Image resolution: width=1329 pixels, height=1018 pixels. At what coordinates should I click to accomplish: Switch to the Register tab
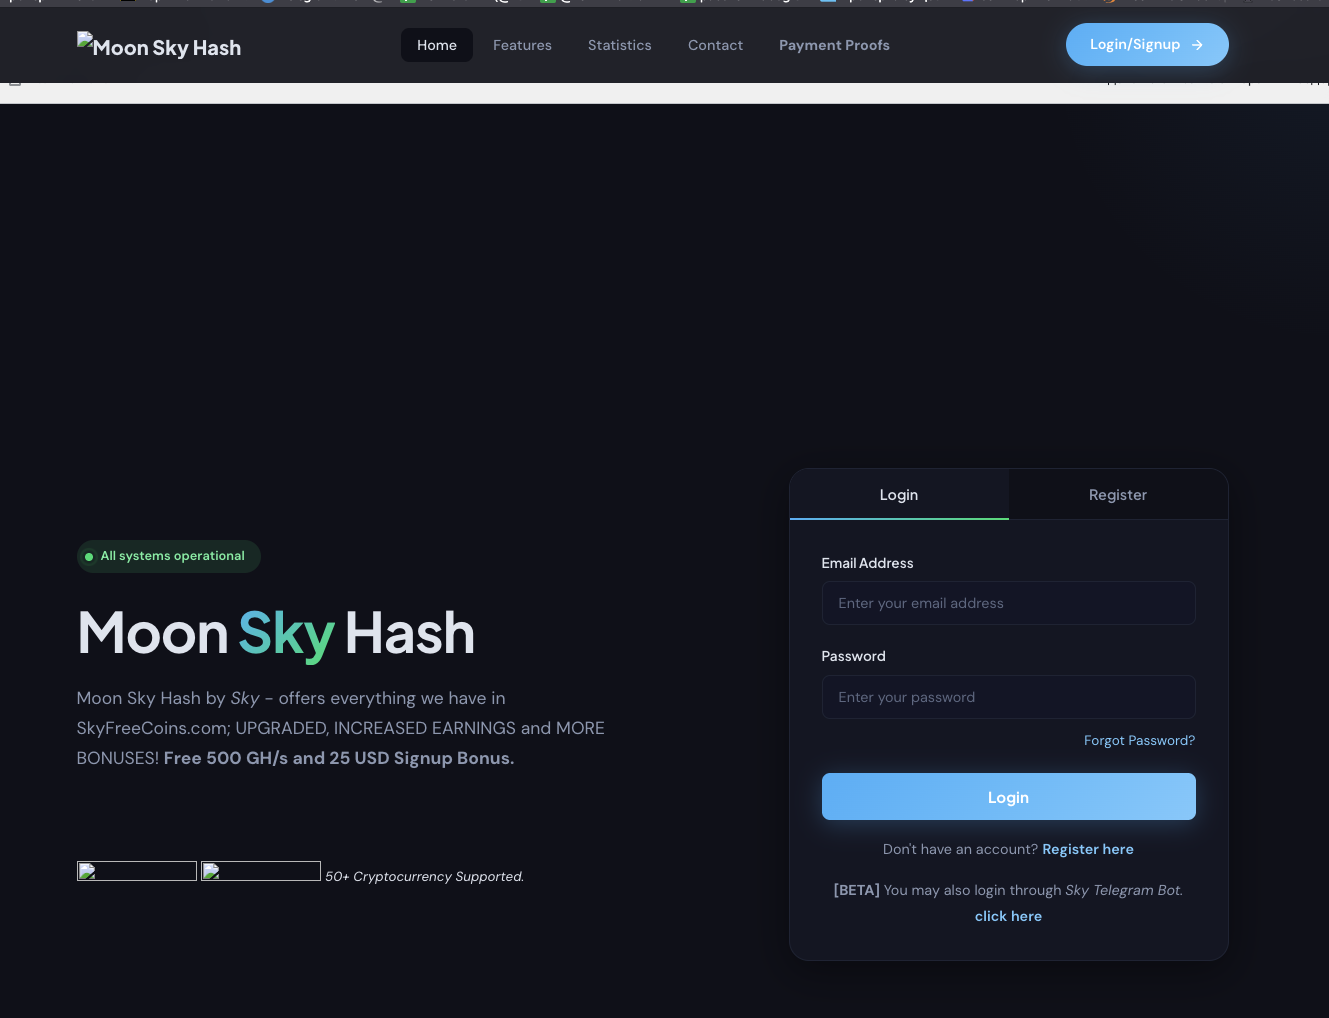(x=1118, y=495)
